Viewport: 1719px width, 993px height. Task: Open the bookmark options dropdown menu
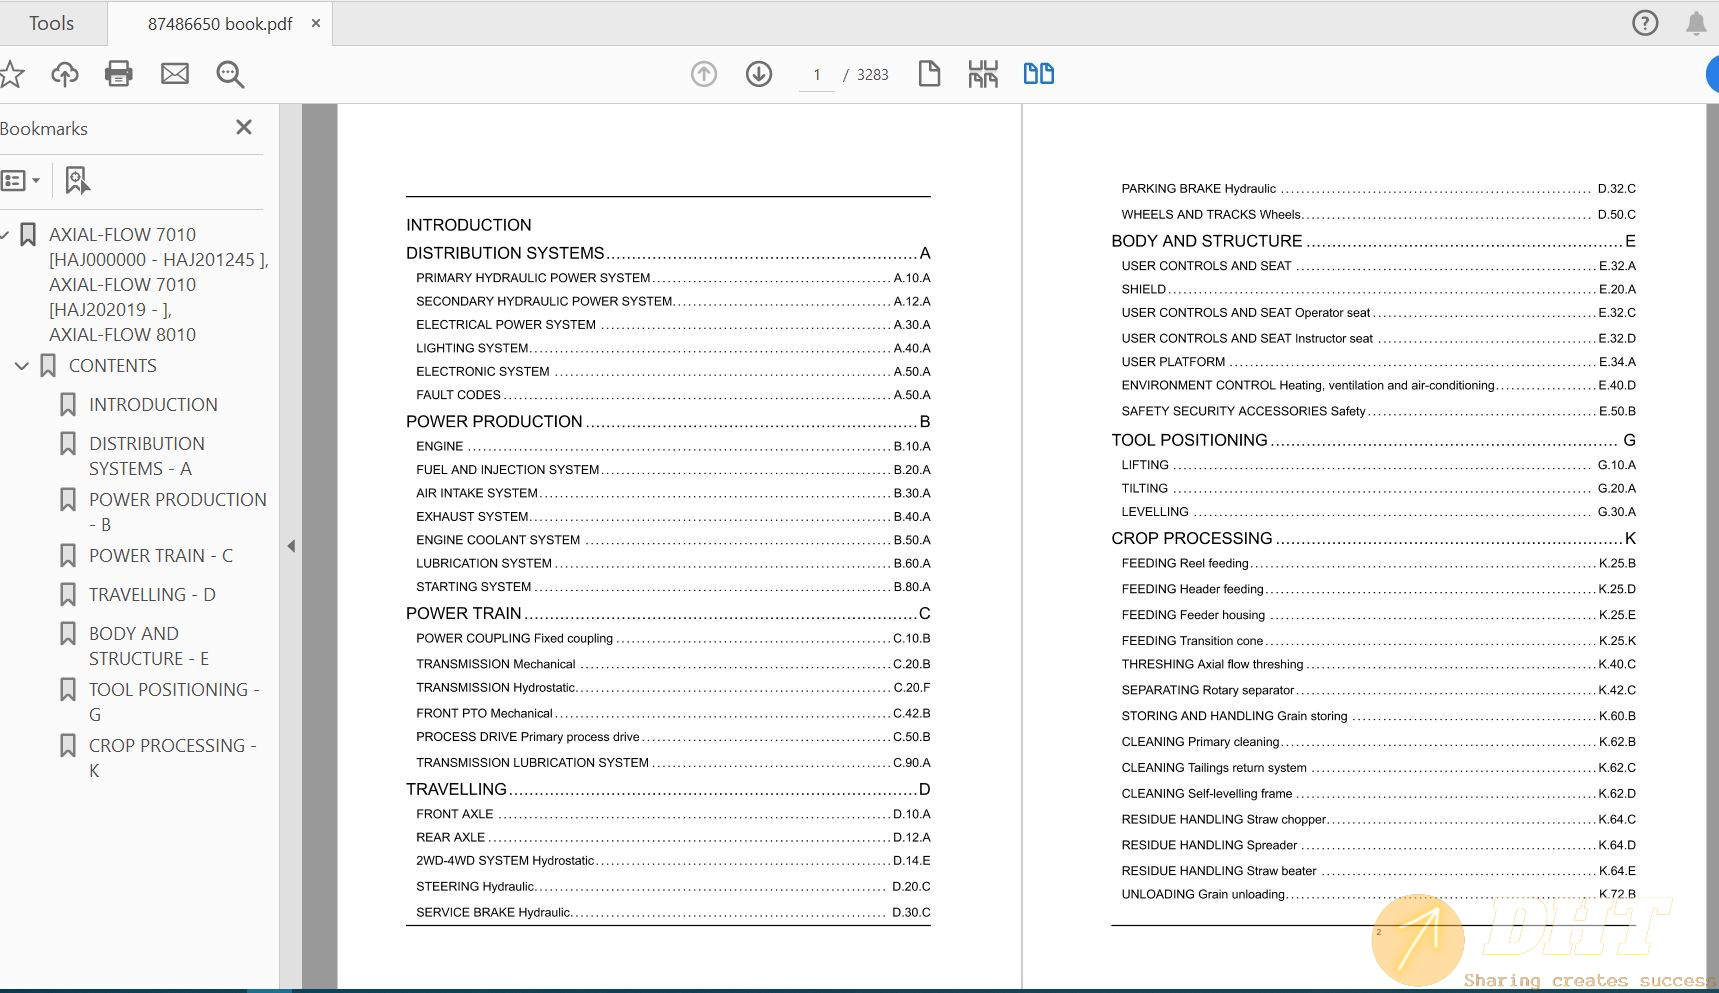(20, 181)
